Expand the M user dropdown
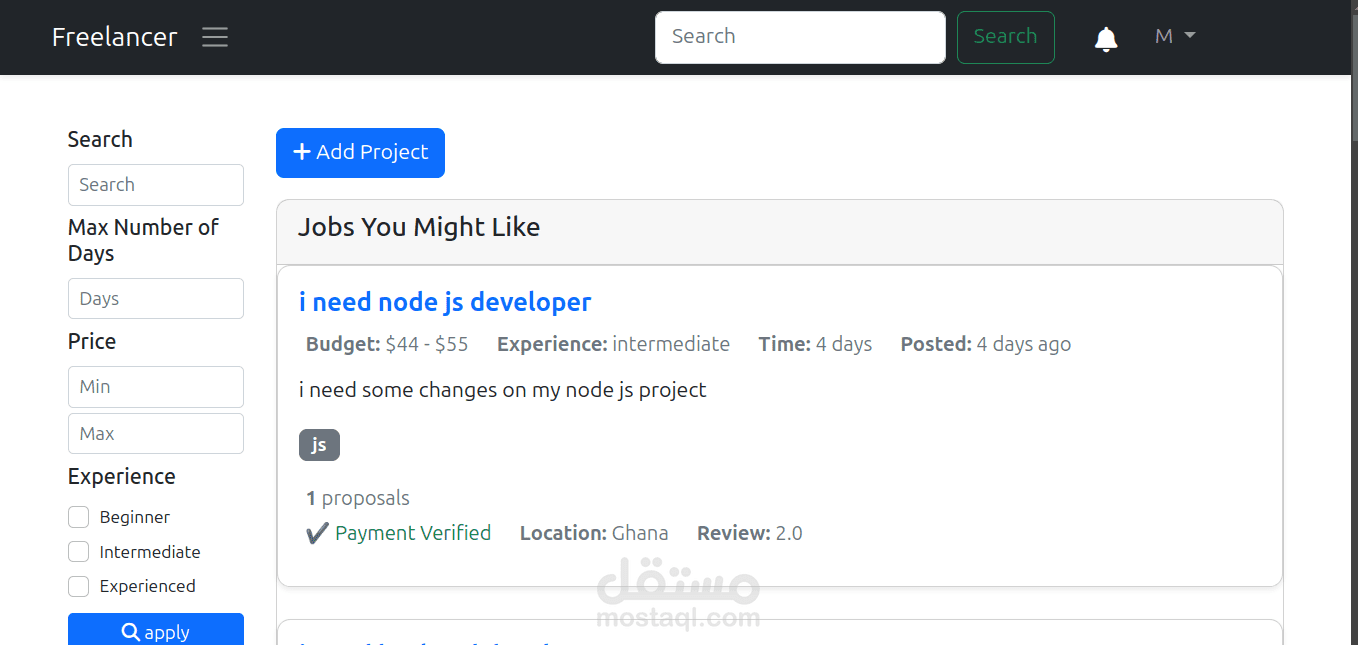The height and width of the screenshot is (645, 1358). 1175,36
